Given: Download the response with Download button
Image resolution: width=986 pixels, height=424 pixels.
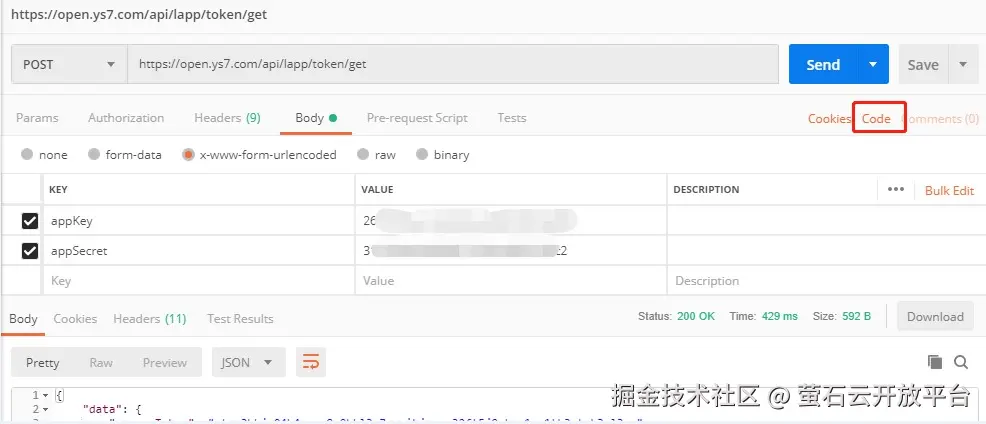Looking at the screenshot, I should point(935,316).
